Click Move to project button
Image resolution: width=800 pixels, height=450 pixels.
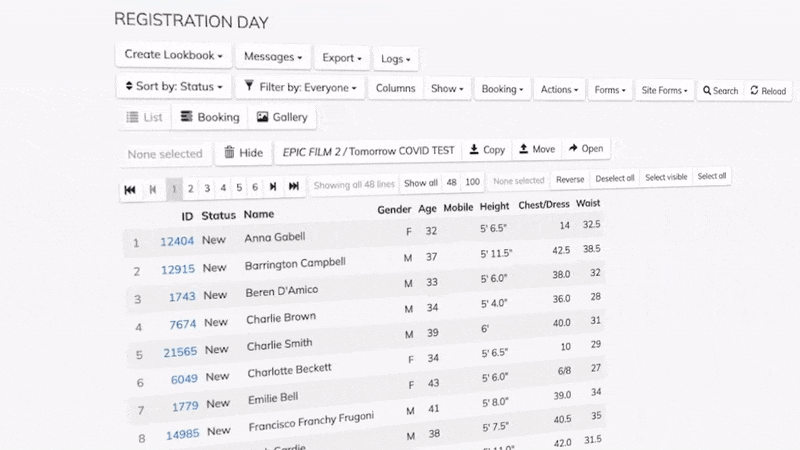[x=536, y=149]
